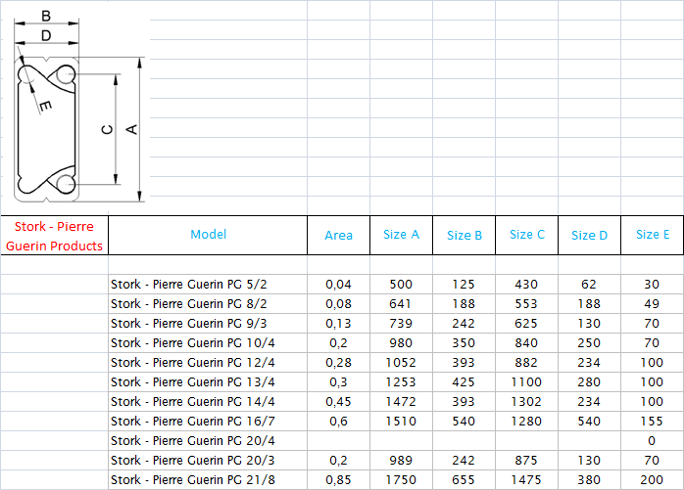Click Size C value 1280

(526, 421)
